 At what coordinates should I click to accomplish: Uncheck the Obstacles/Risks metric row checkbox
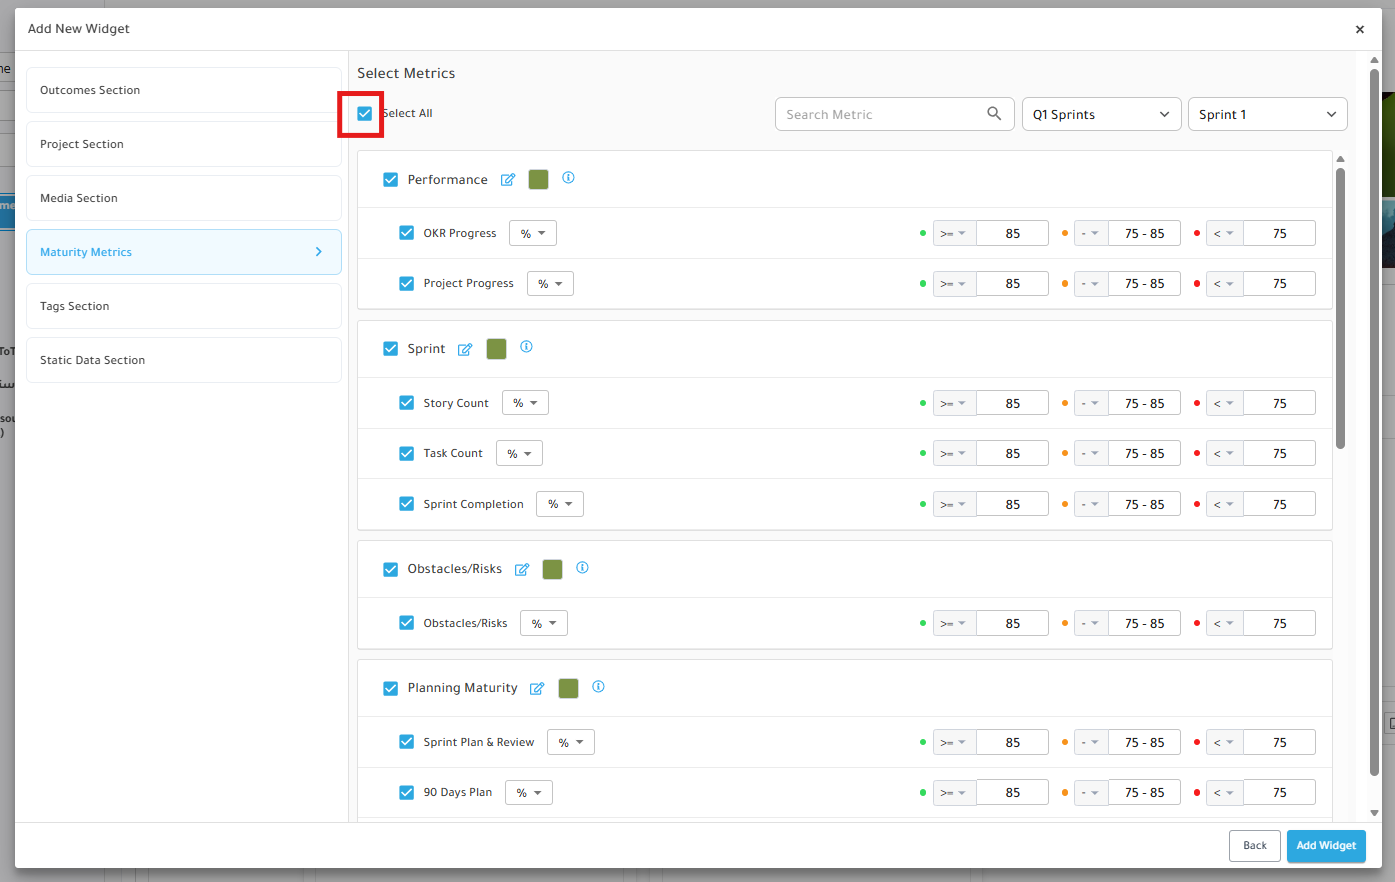click(x=407, y=623)
